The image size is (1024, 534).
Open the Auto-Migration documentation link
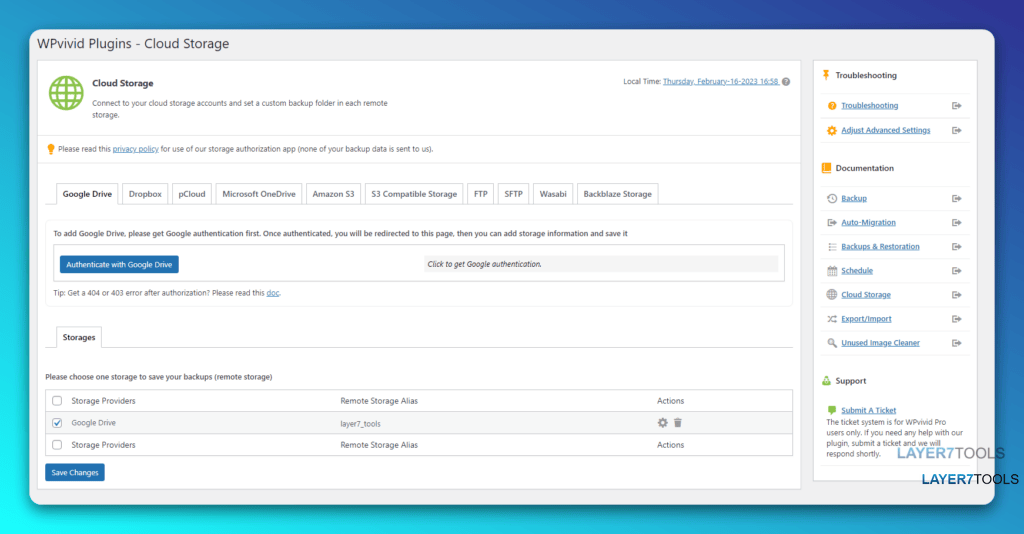click(868, 223)
